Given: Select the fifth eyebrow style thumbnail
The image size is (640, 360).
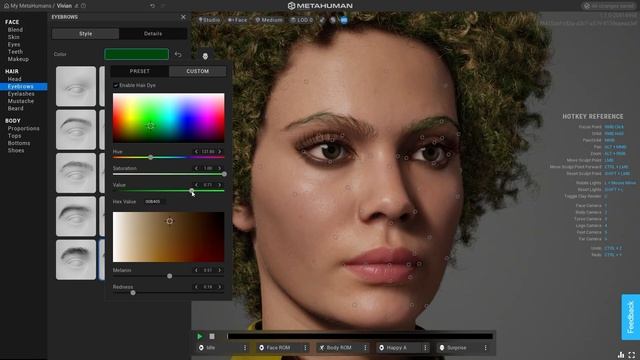Looking at the screenshot, I should coord(76,260).
